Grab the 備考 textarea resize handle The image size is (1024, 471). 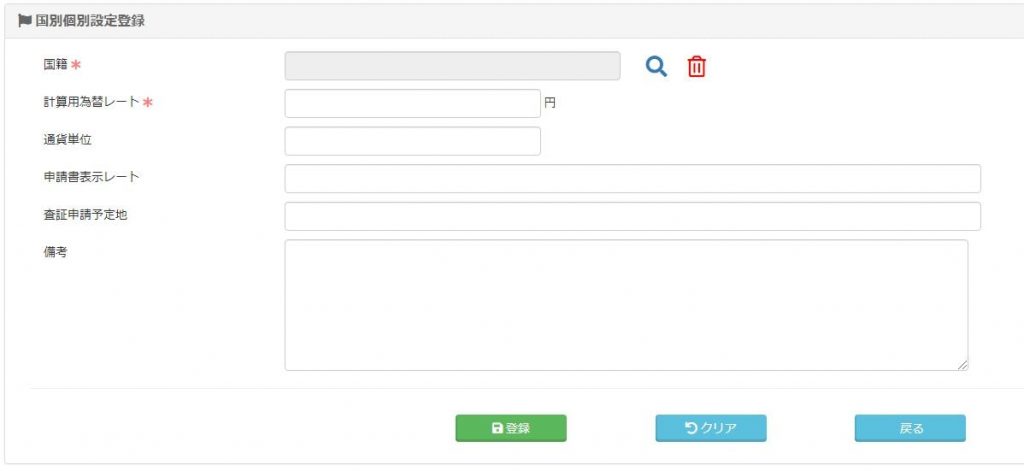pyautogui.click(x=962, y=365)
